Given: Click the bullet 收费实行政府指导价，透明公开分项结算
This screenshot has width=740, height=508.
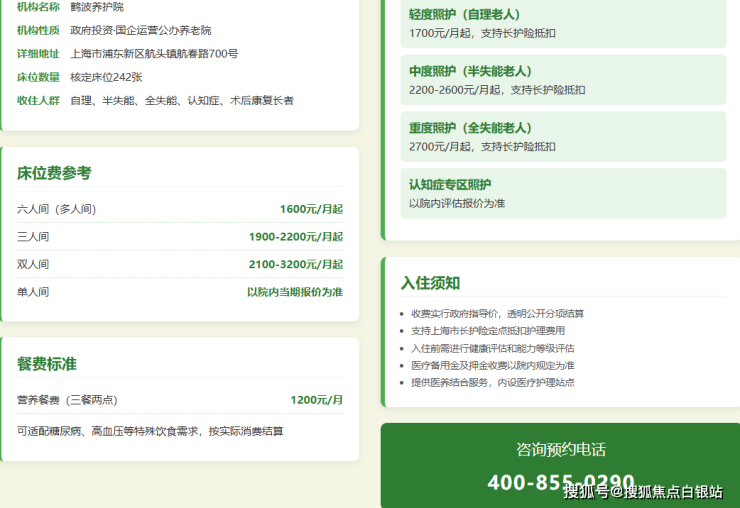Looking at the screenshot, I should coord(497,313).
